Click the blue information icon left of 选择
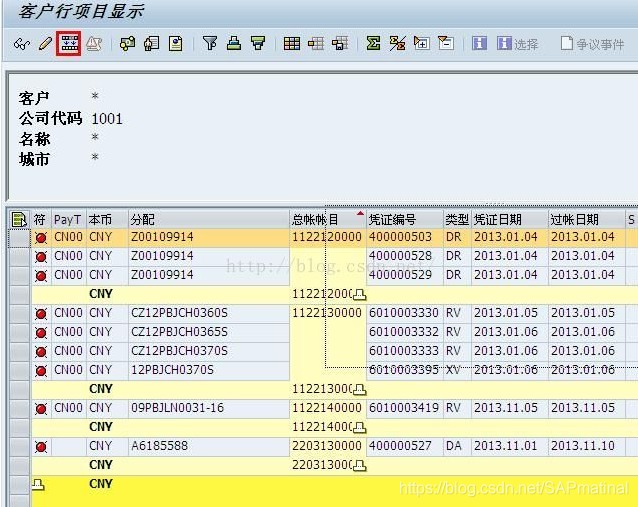638x507 pixels. pos(479,43)
